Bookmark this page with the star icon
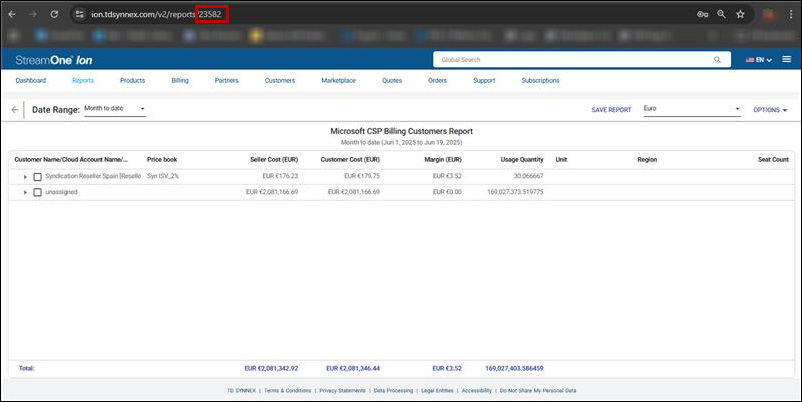Screen dimensions: 802x402 click(740, 14)
